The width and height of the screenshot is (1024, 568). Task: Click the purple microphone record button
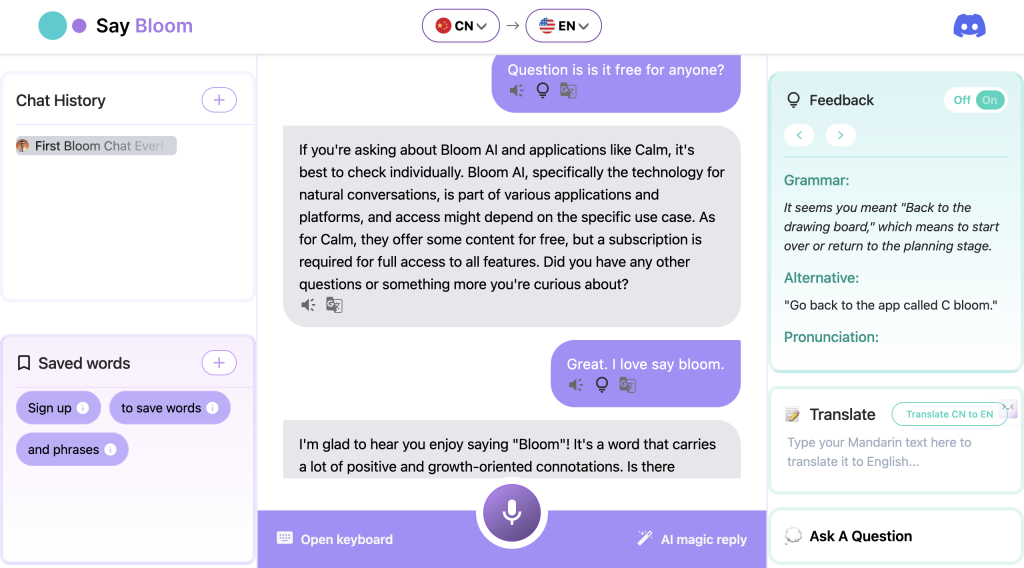(x=512, y=513)
